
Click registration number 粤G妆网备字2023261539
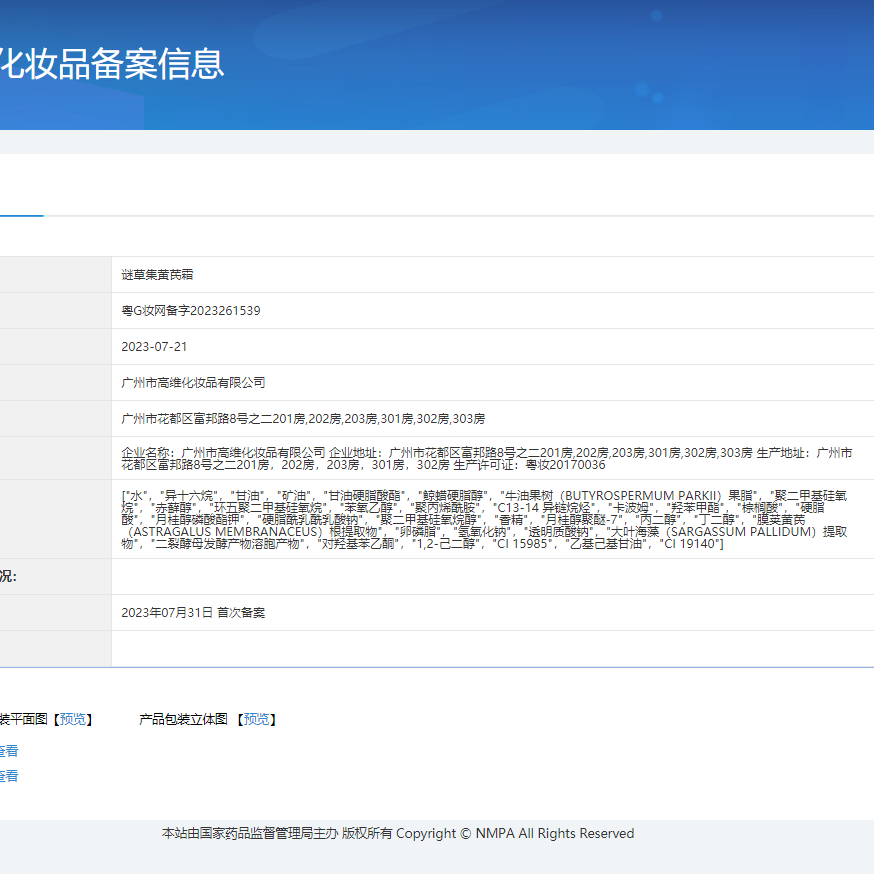pyautogui.click(x=191, y=311)
